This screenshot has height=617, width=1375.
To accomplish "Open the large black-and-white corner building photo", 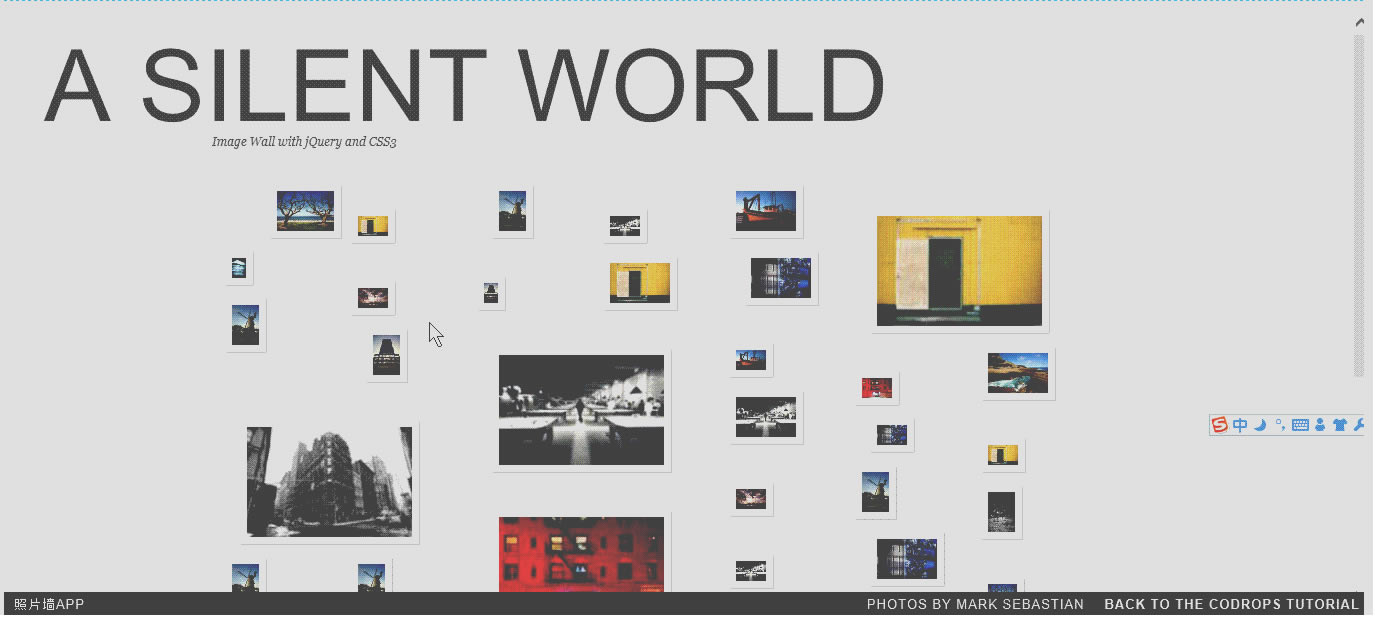I will (x=329, y=482).
